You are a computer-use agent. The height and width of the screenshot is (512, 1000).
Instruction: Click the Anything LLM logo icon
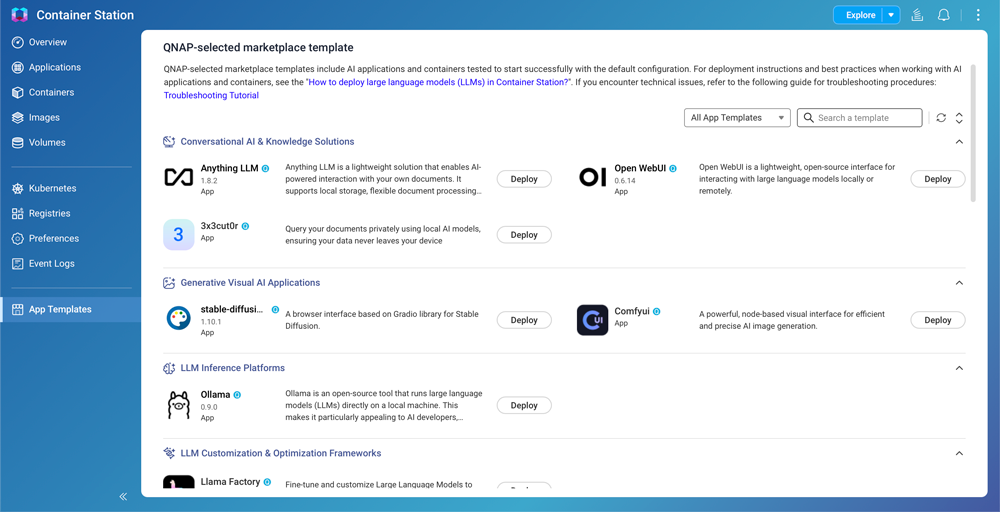(x=178, y=178)
